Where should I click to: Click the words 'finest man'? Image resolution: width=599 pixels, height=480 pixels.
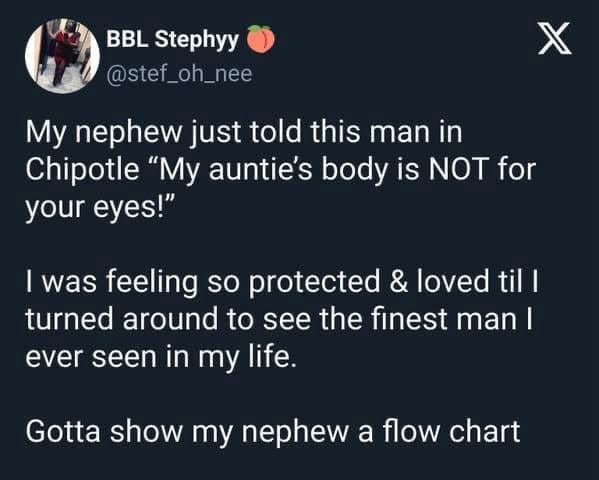click(x=445, y=319)
